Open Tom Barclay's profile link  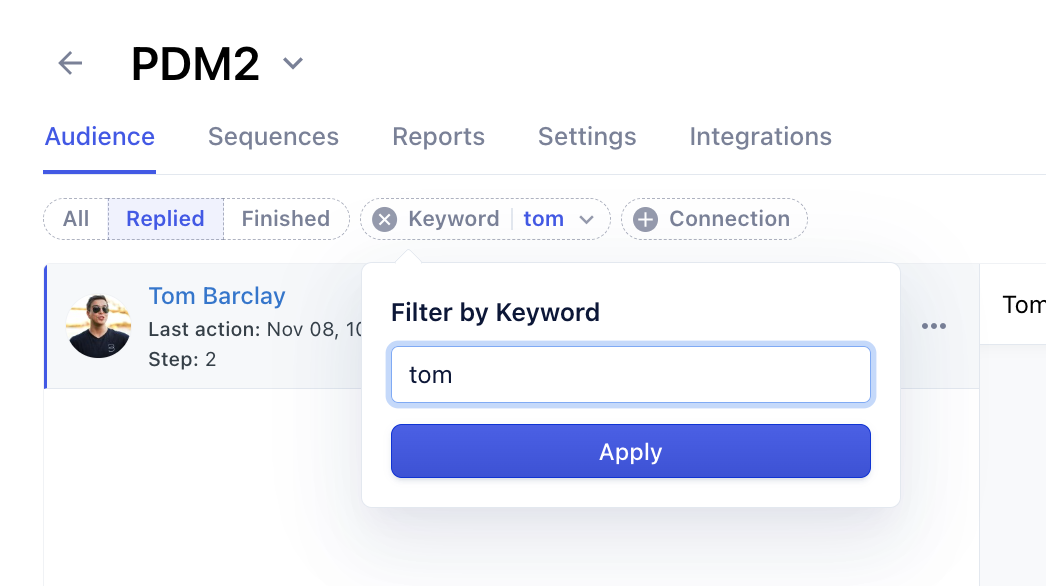[216, 296]
